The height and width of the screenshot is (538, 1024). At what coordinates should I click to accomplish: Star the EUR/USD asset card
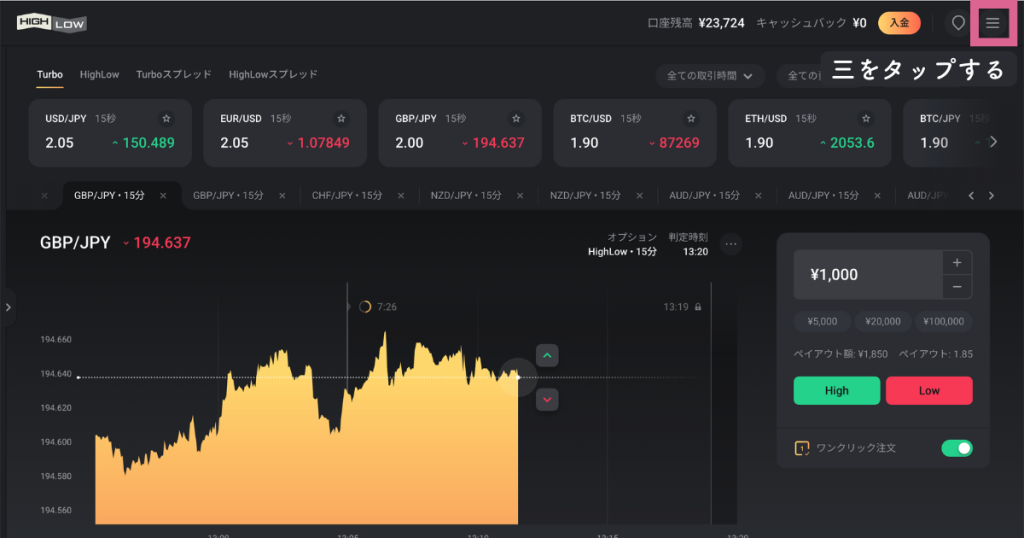click(342, 118)
